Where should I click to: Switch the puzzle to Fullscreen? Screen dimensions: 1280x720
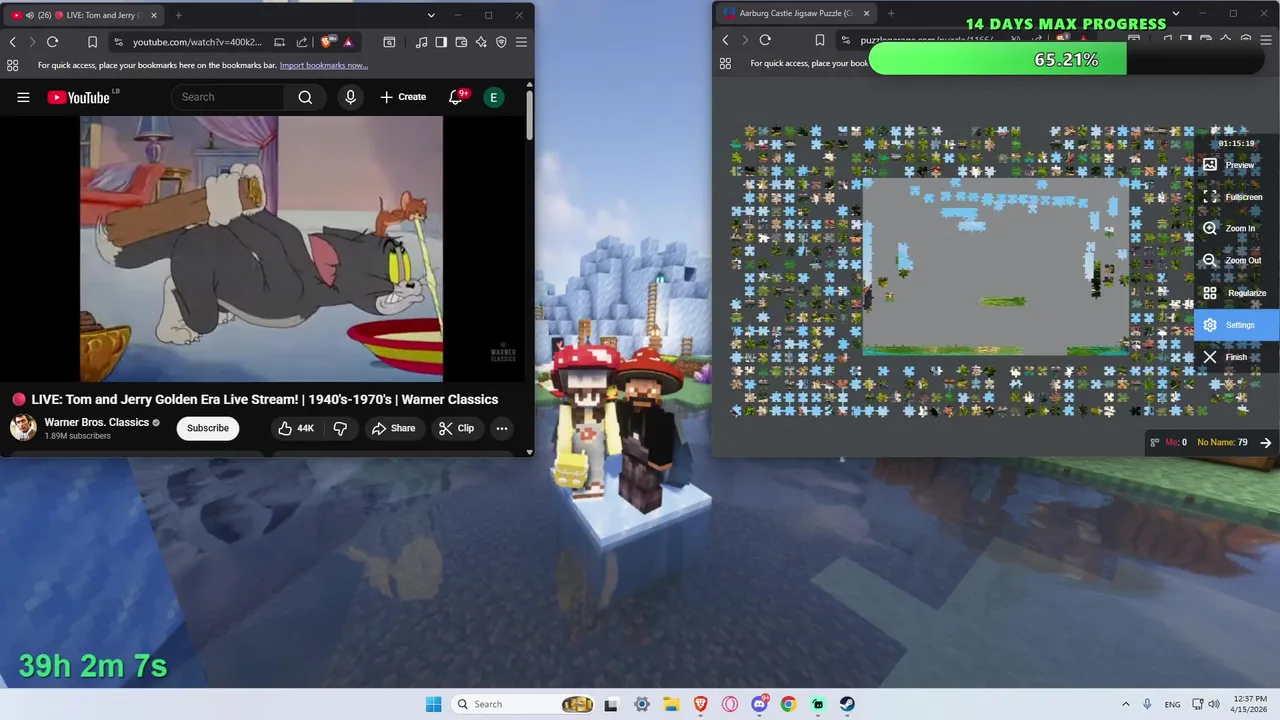[1237, 197]
